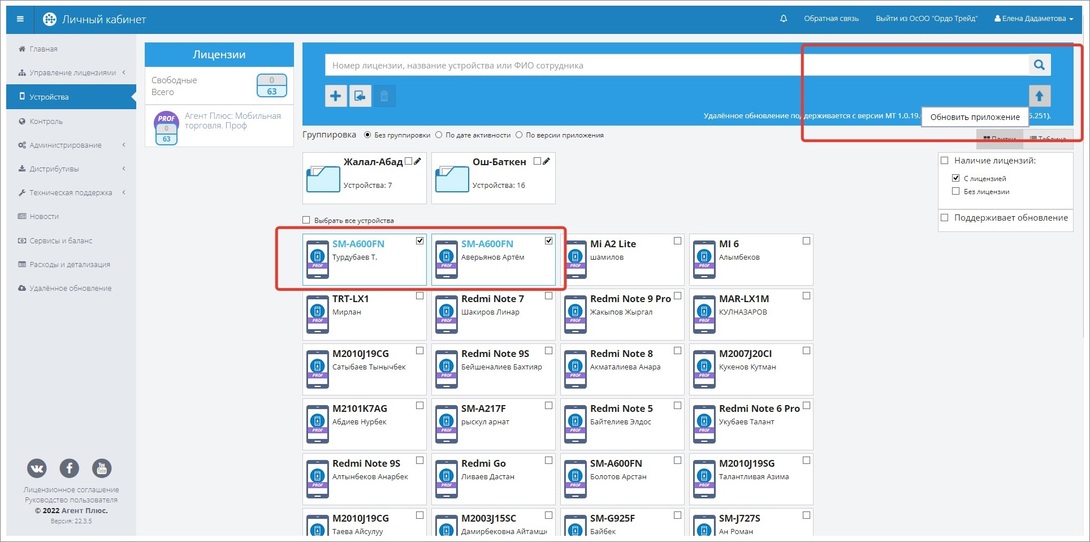Open Елена Дадаметова user dropdown
1090x542 pixels.
coord(1034,19)
